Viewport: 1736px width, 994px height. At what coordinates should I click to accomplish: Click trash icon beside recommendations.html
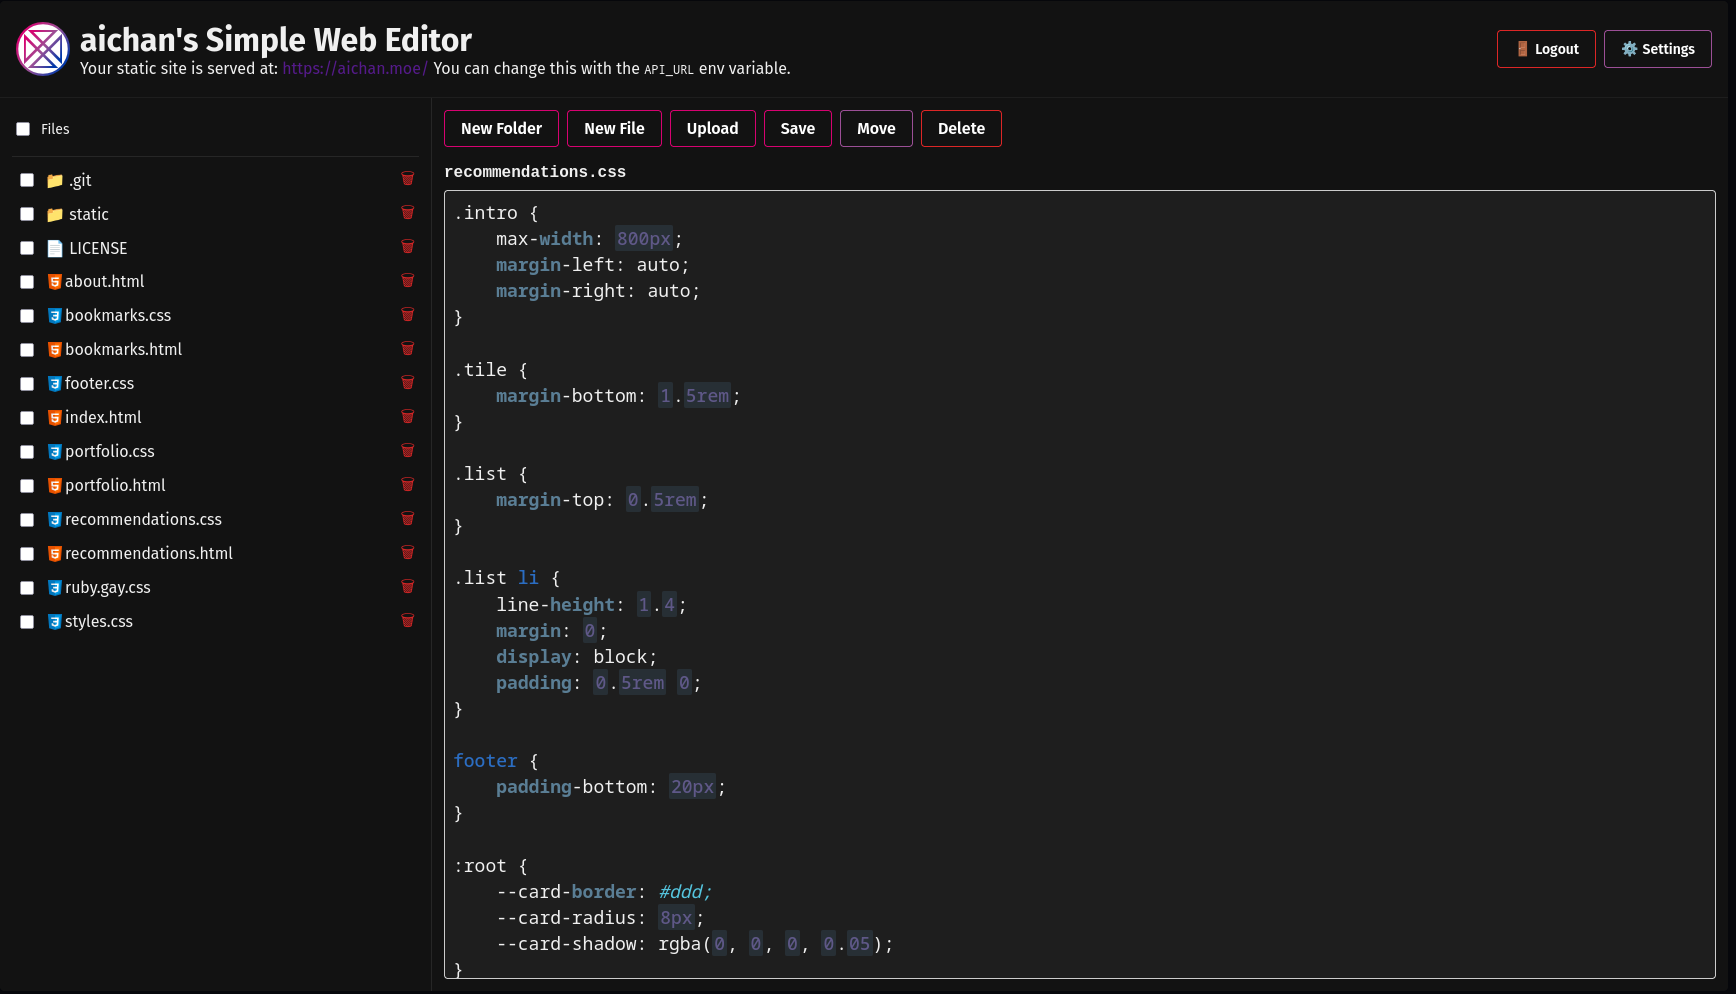(408, 553)
